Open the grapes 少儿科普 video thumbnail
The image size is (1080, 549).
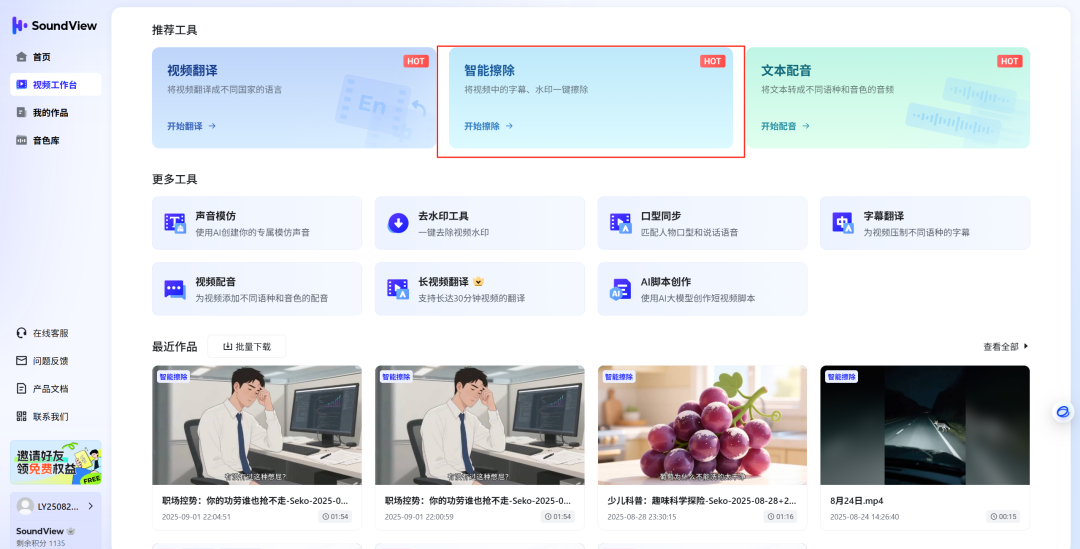pyautogui.click(x=702, y=425)
